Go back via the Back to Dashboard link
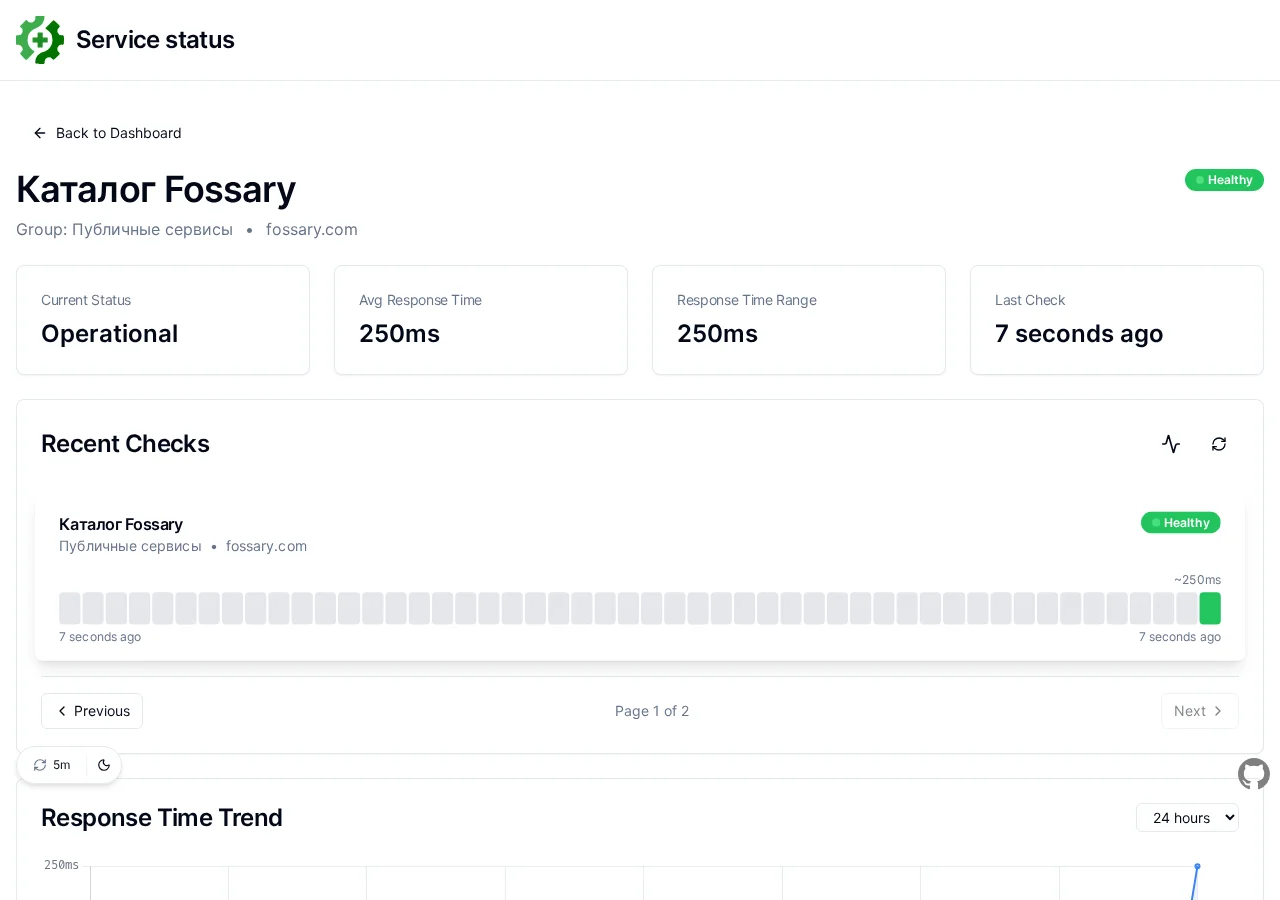Screen dimensions: 1280x900 [108, 133]
